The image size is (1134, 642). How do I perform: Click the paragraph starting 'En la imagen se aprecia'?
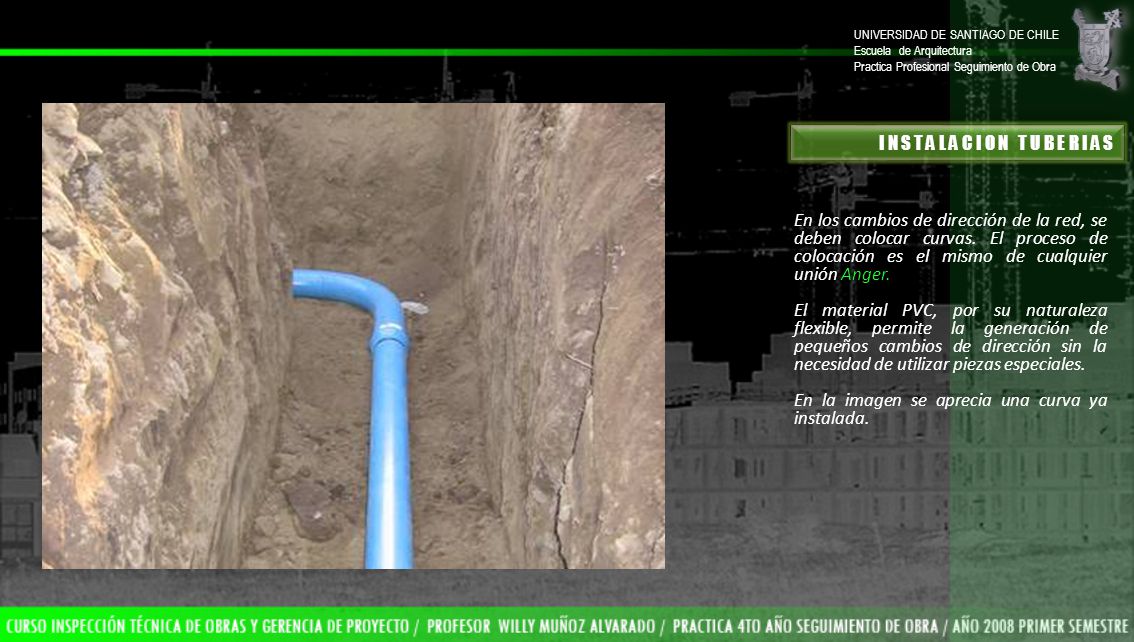pyautogui.click(x=950, y=409)
